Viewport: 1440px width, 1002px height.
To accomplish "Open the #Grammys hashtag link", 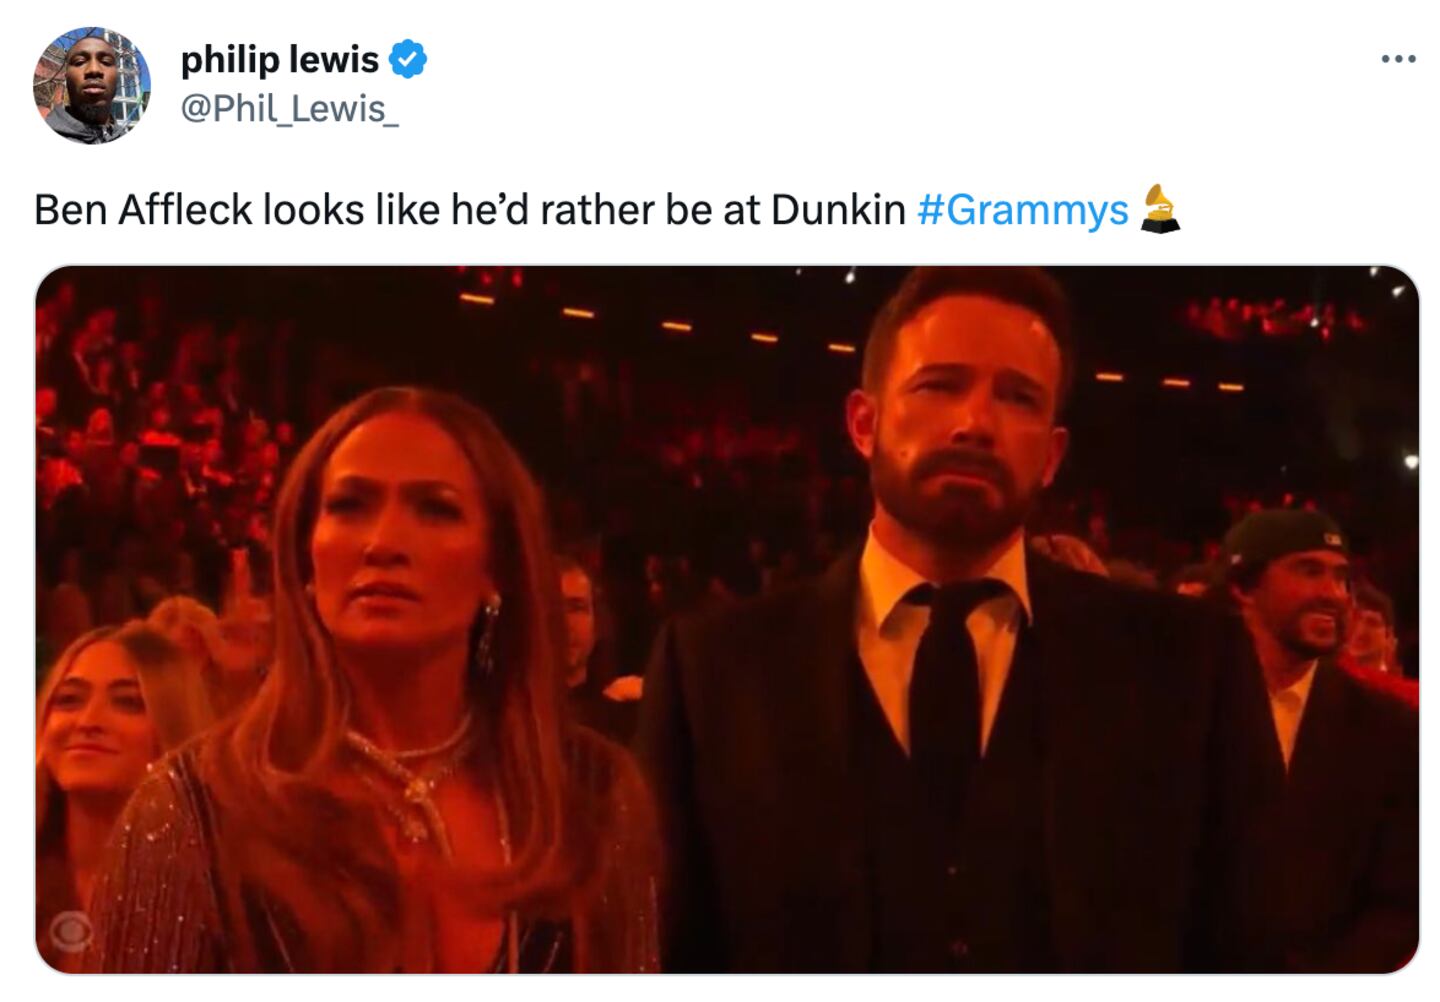I will (1022, 210).
